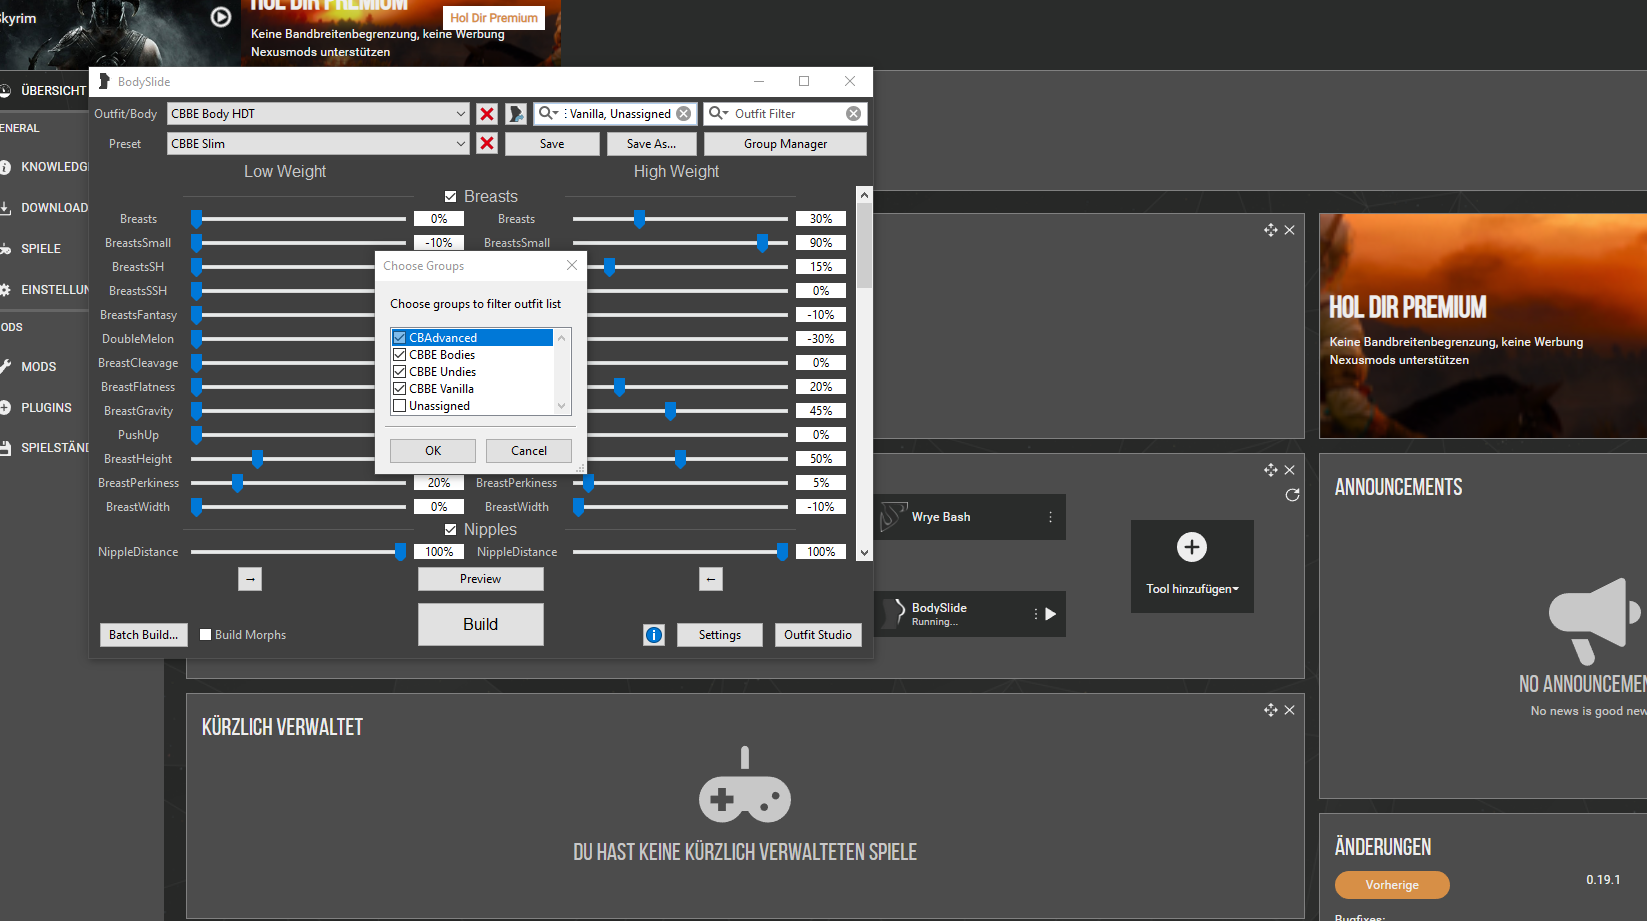Click the BodySlide title bar app icon
This screenshot has width=1647, height=921.
104,81
